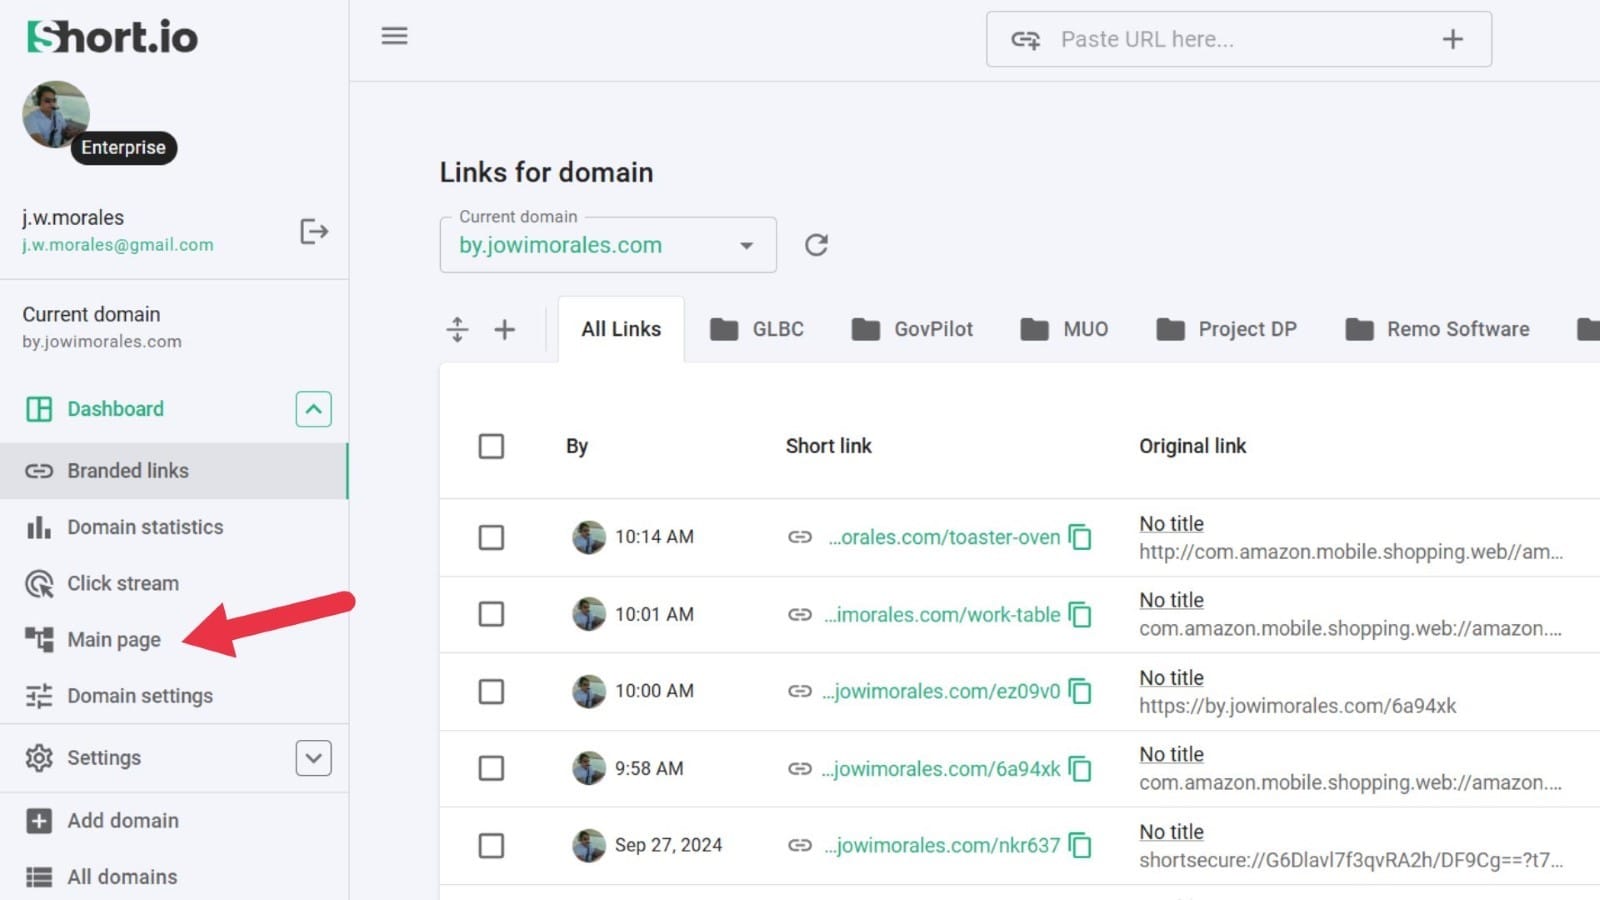Go to Branded links
Image resolution: width=1600 pixels, height=900 pixels.
pyautogui.click(x=174, y=471)
